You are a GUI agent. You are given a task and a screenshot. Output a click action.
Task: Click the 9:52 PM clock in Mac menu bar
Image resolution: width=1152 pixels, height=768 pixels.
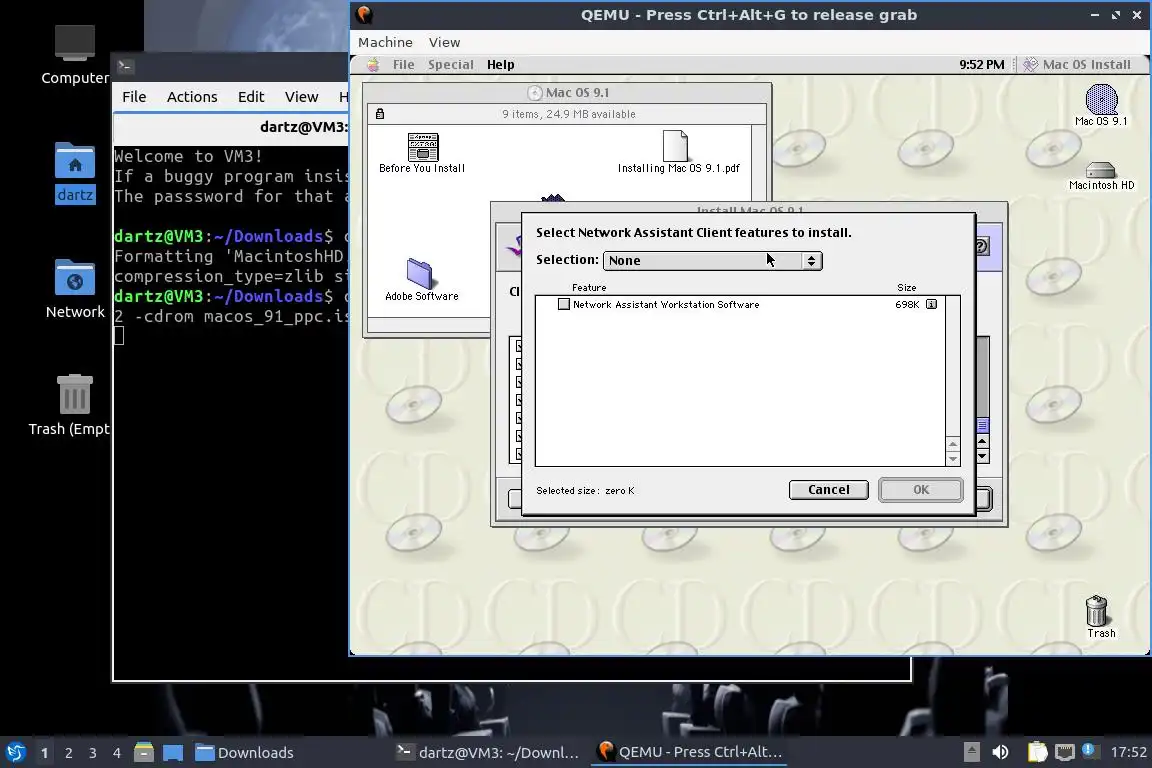(982, 65)
